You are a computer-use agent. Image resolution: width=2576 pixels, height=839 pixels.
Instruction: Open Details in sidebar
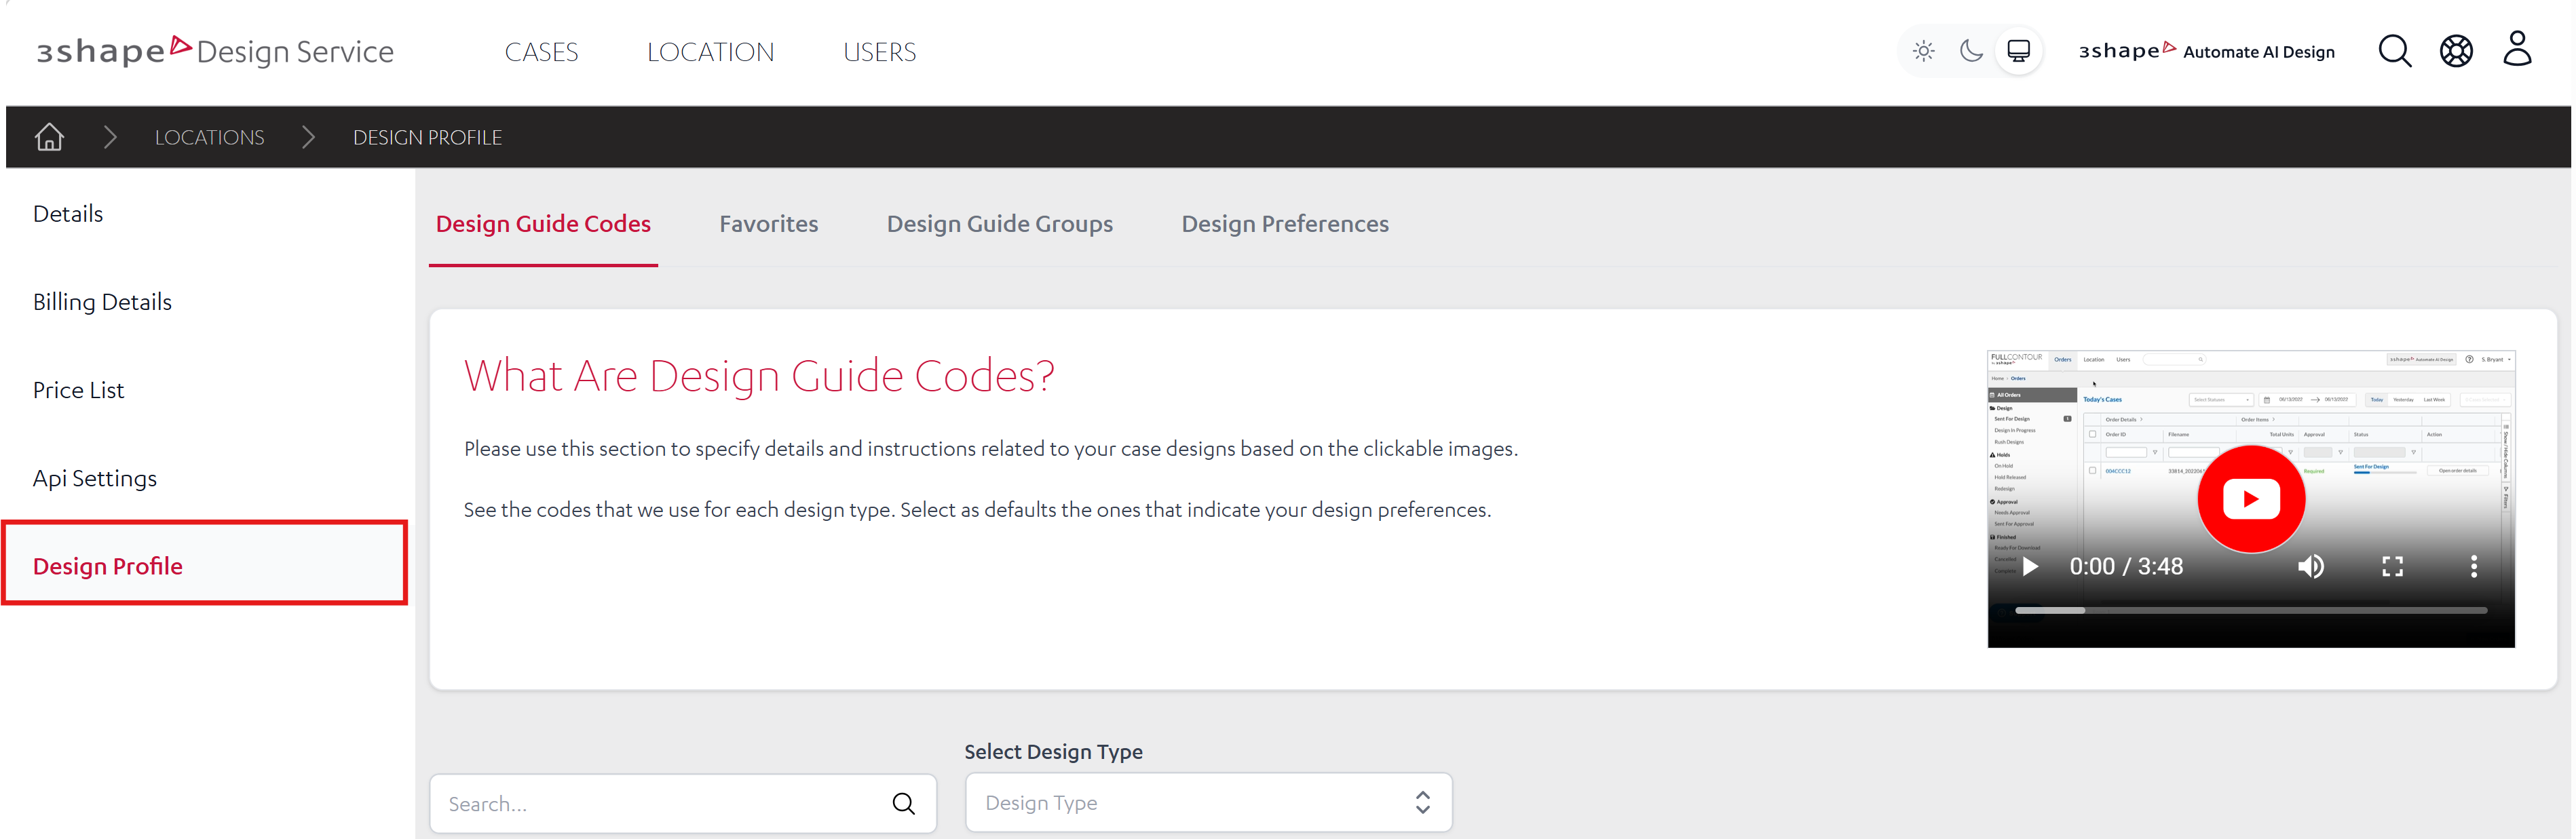(x=68, y=214)
